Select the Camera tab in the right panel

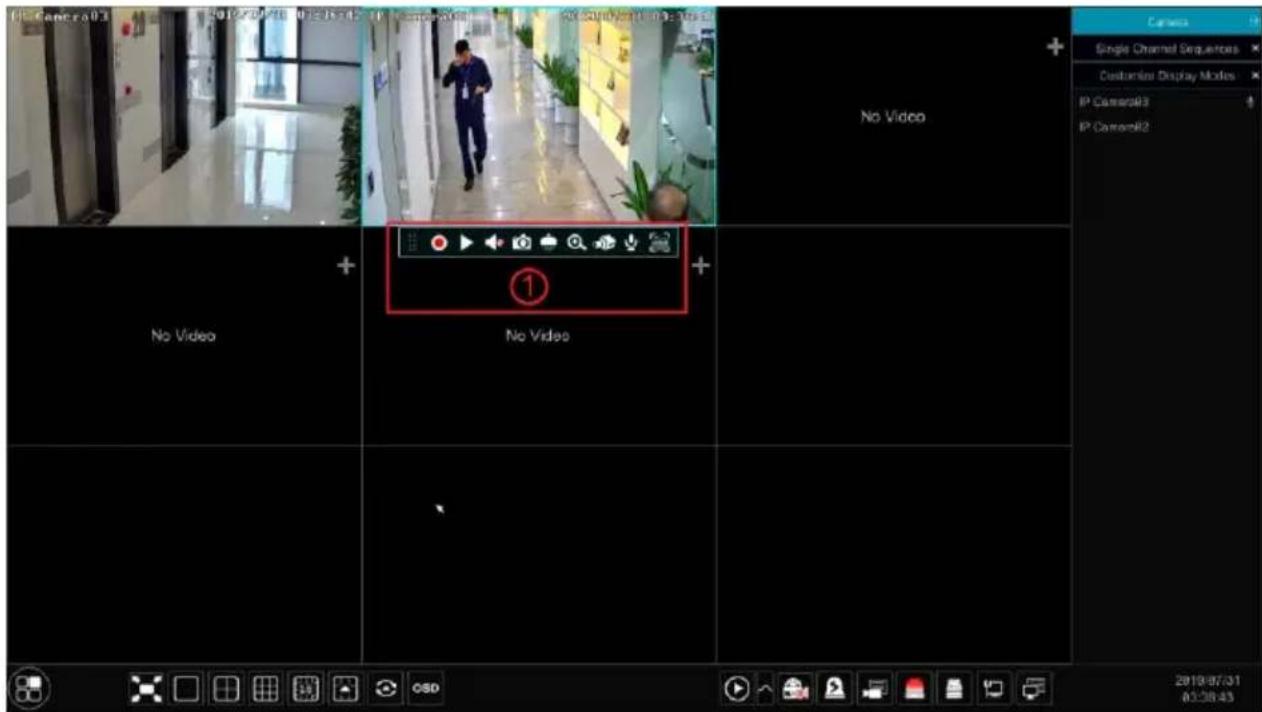tap(1167, 21)
